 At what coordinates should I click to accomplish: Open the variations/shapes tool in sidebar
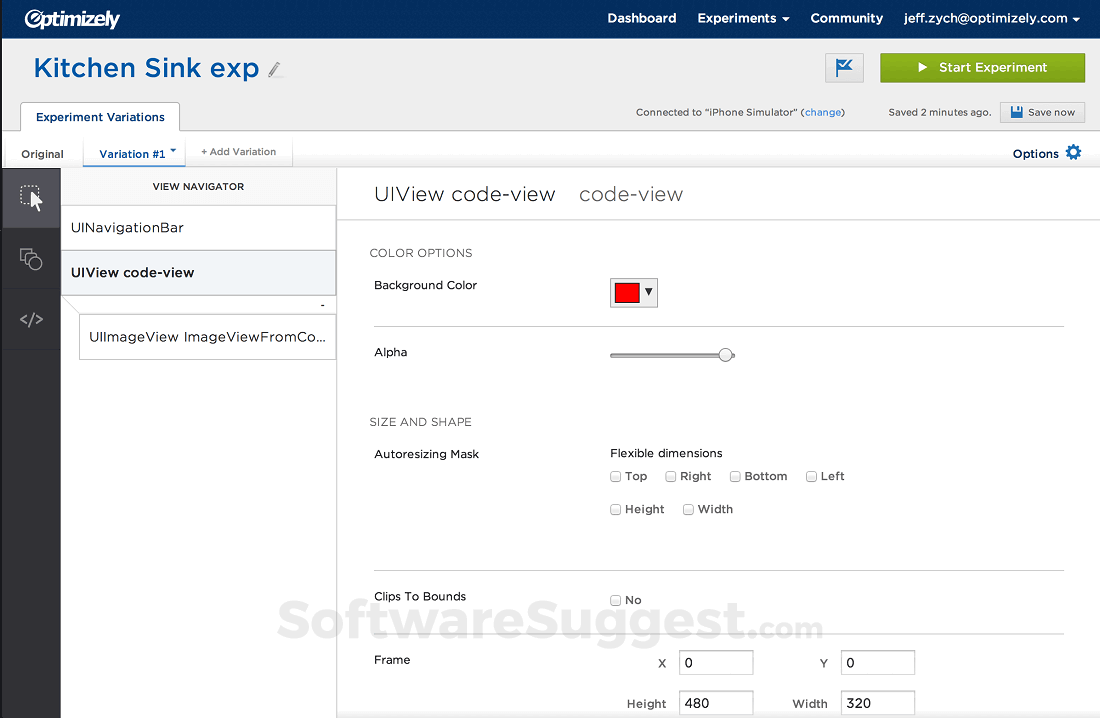point(30,259)
